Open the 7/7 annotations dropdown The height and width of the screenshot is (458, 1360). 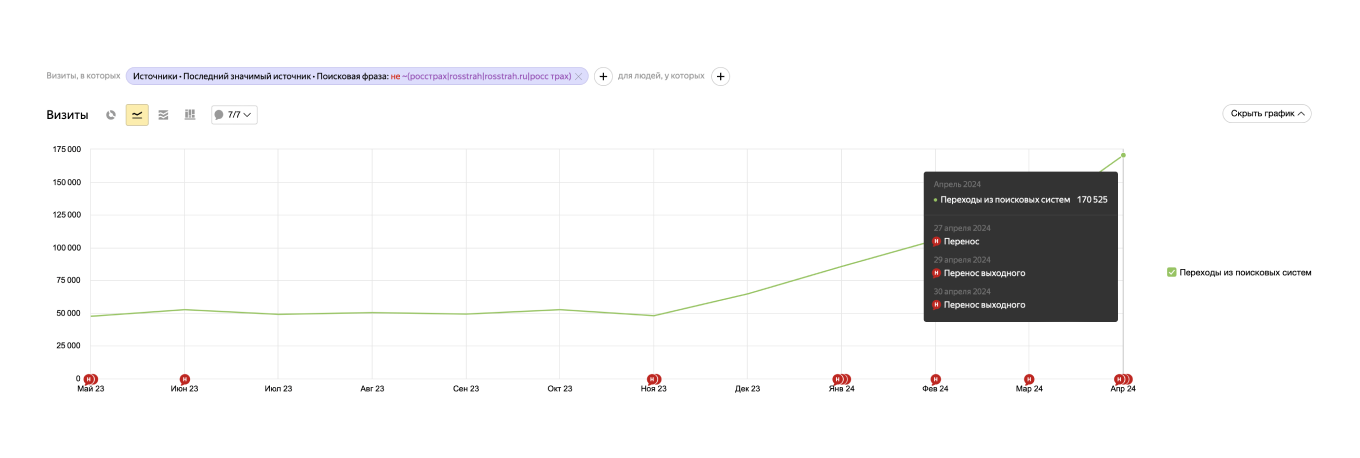(x=234, y=115)
